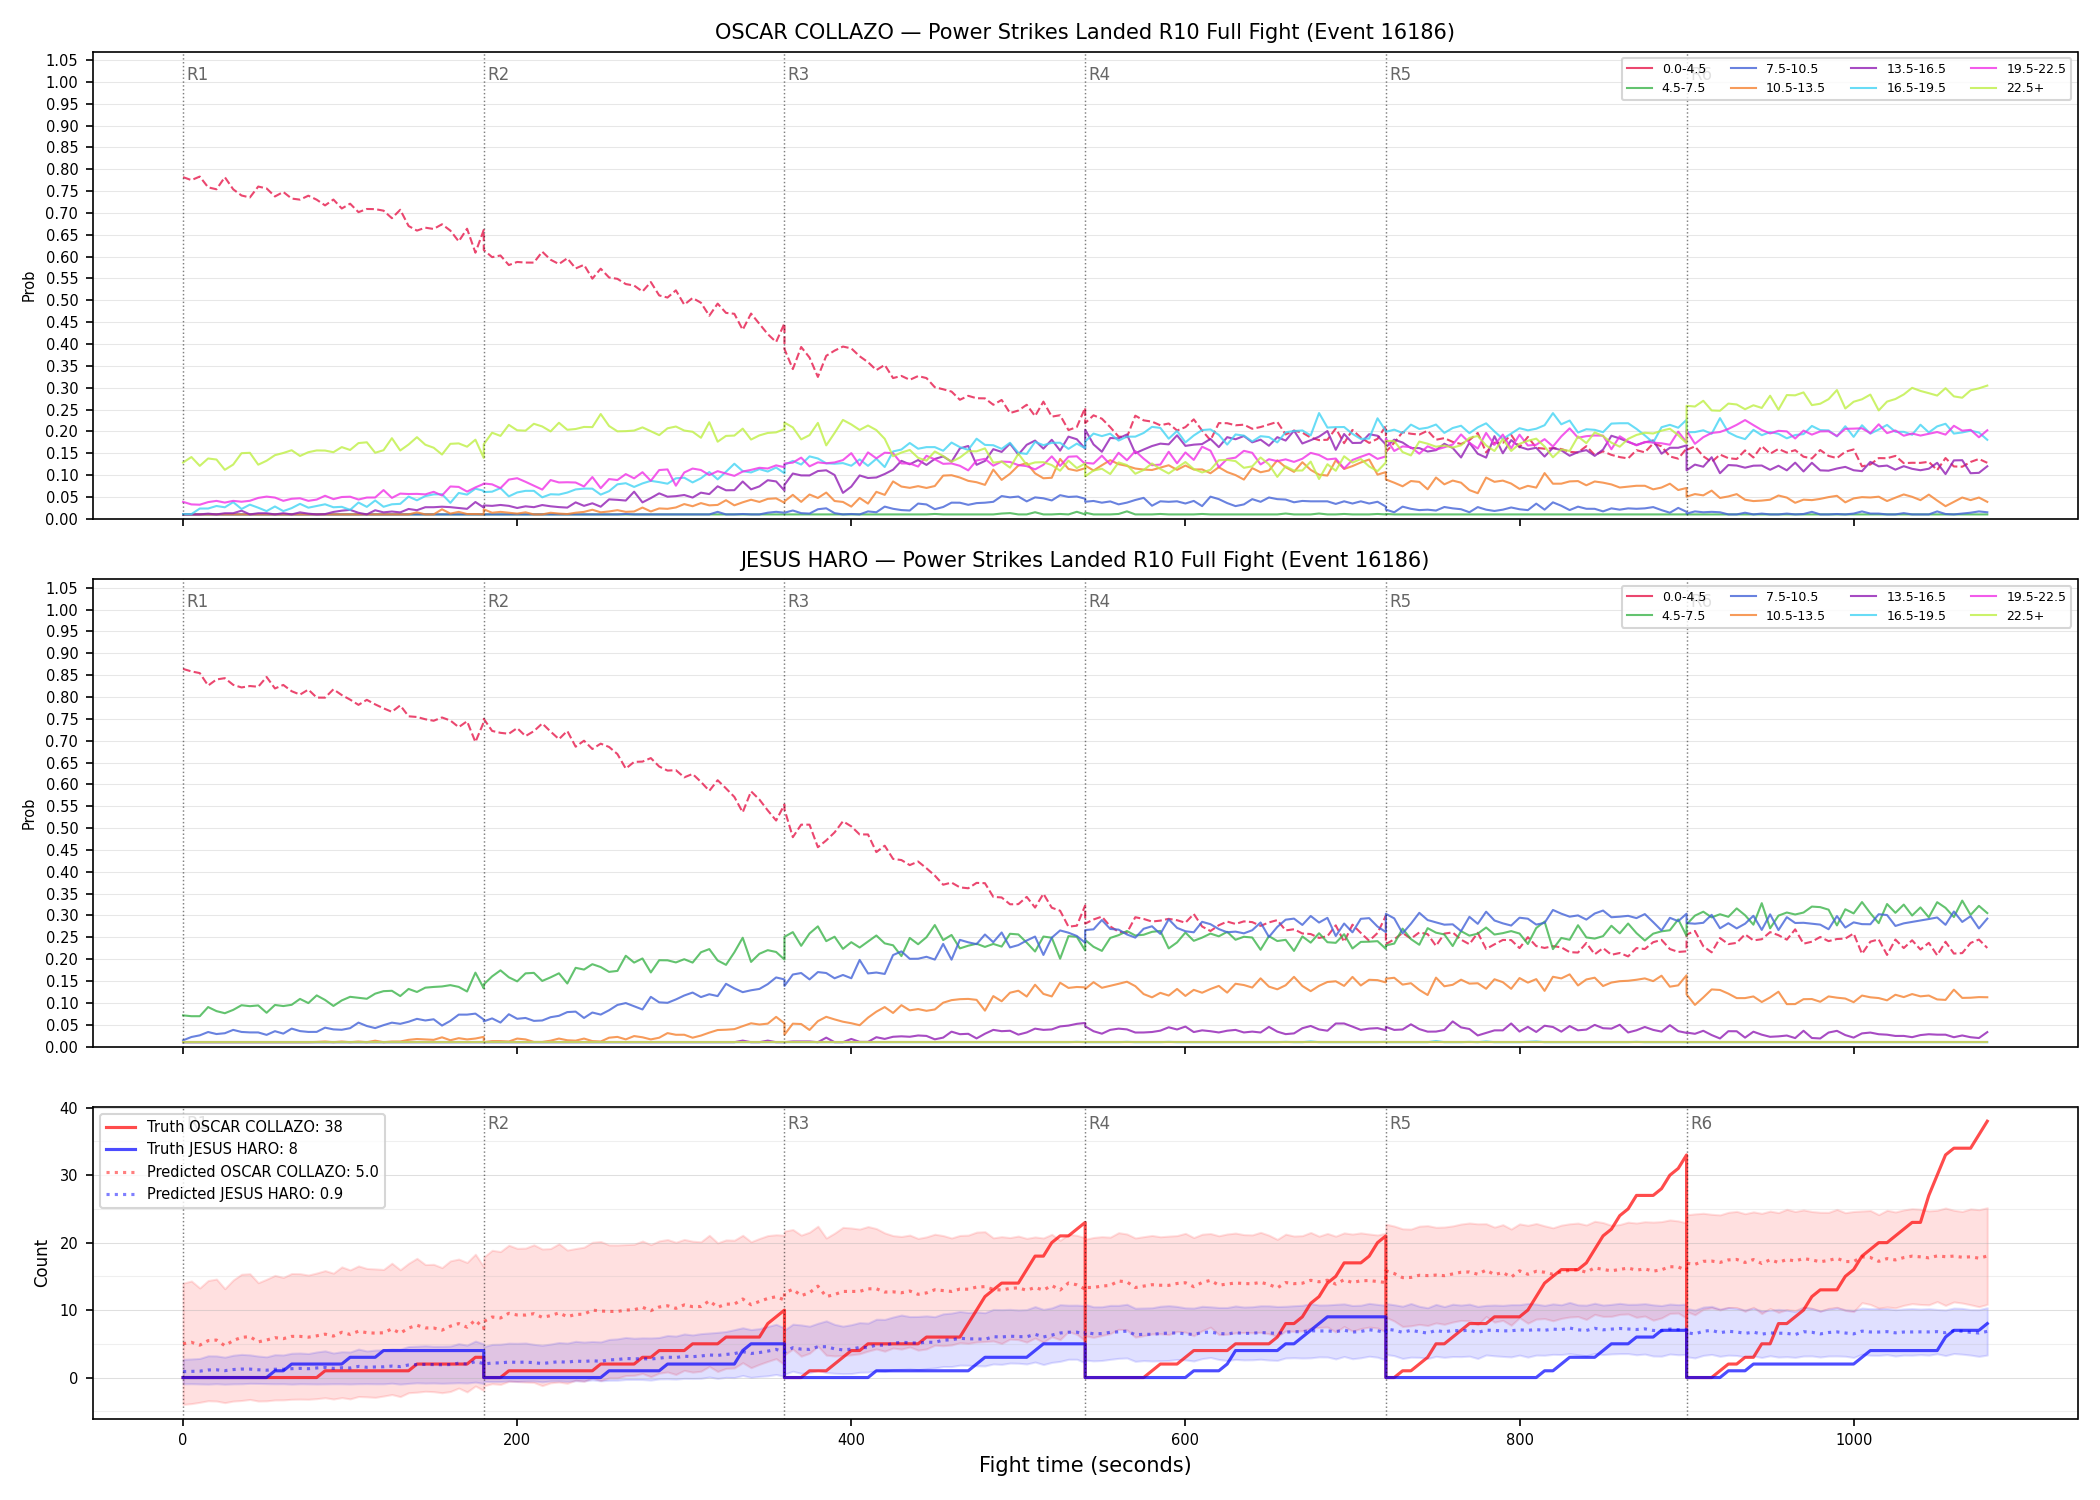This screenshot has width=2100, height=1500.
Task: Click the 200 tick label on time axis
Action: [x=516, y=1440]
